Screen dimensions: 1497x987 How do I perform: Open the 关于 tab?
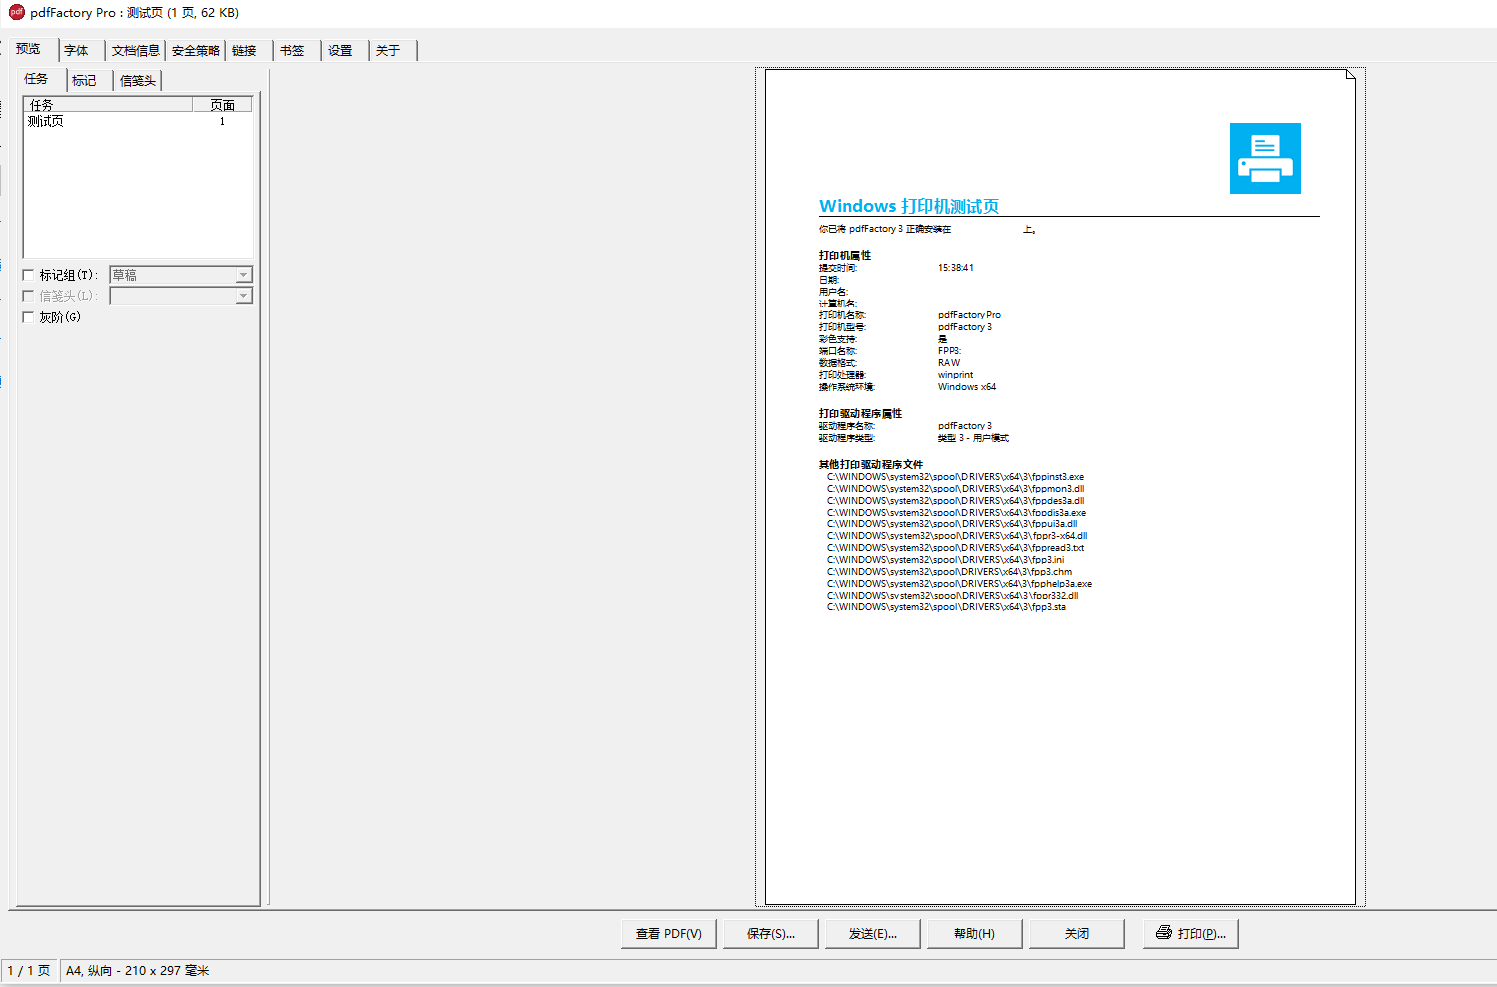[x=389, y=50]
